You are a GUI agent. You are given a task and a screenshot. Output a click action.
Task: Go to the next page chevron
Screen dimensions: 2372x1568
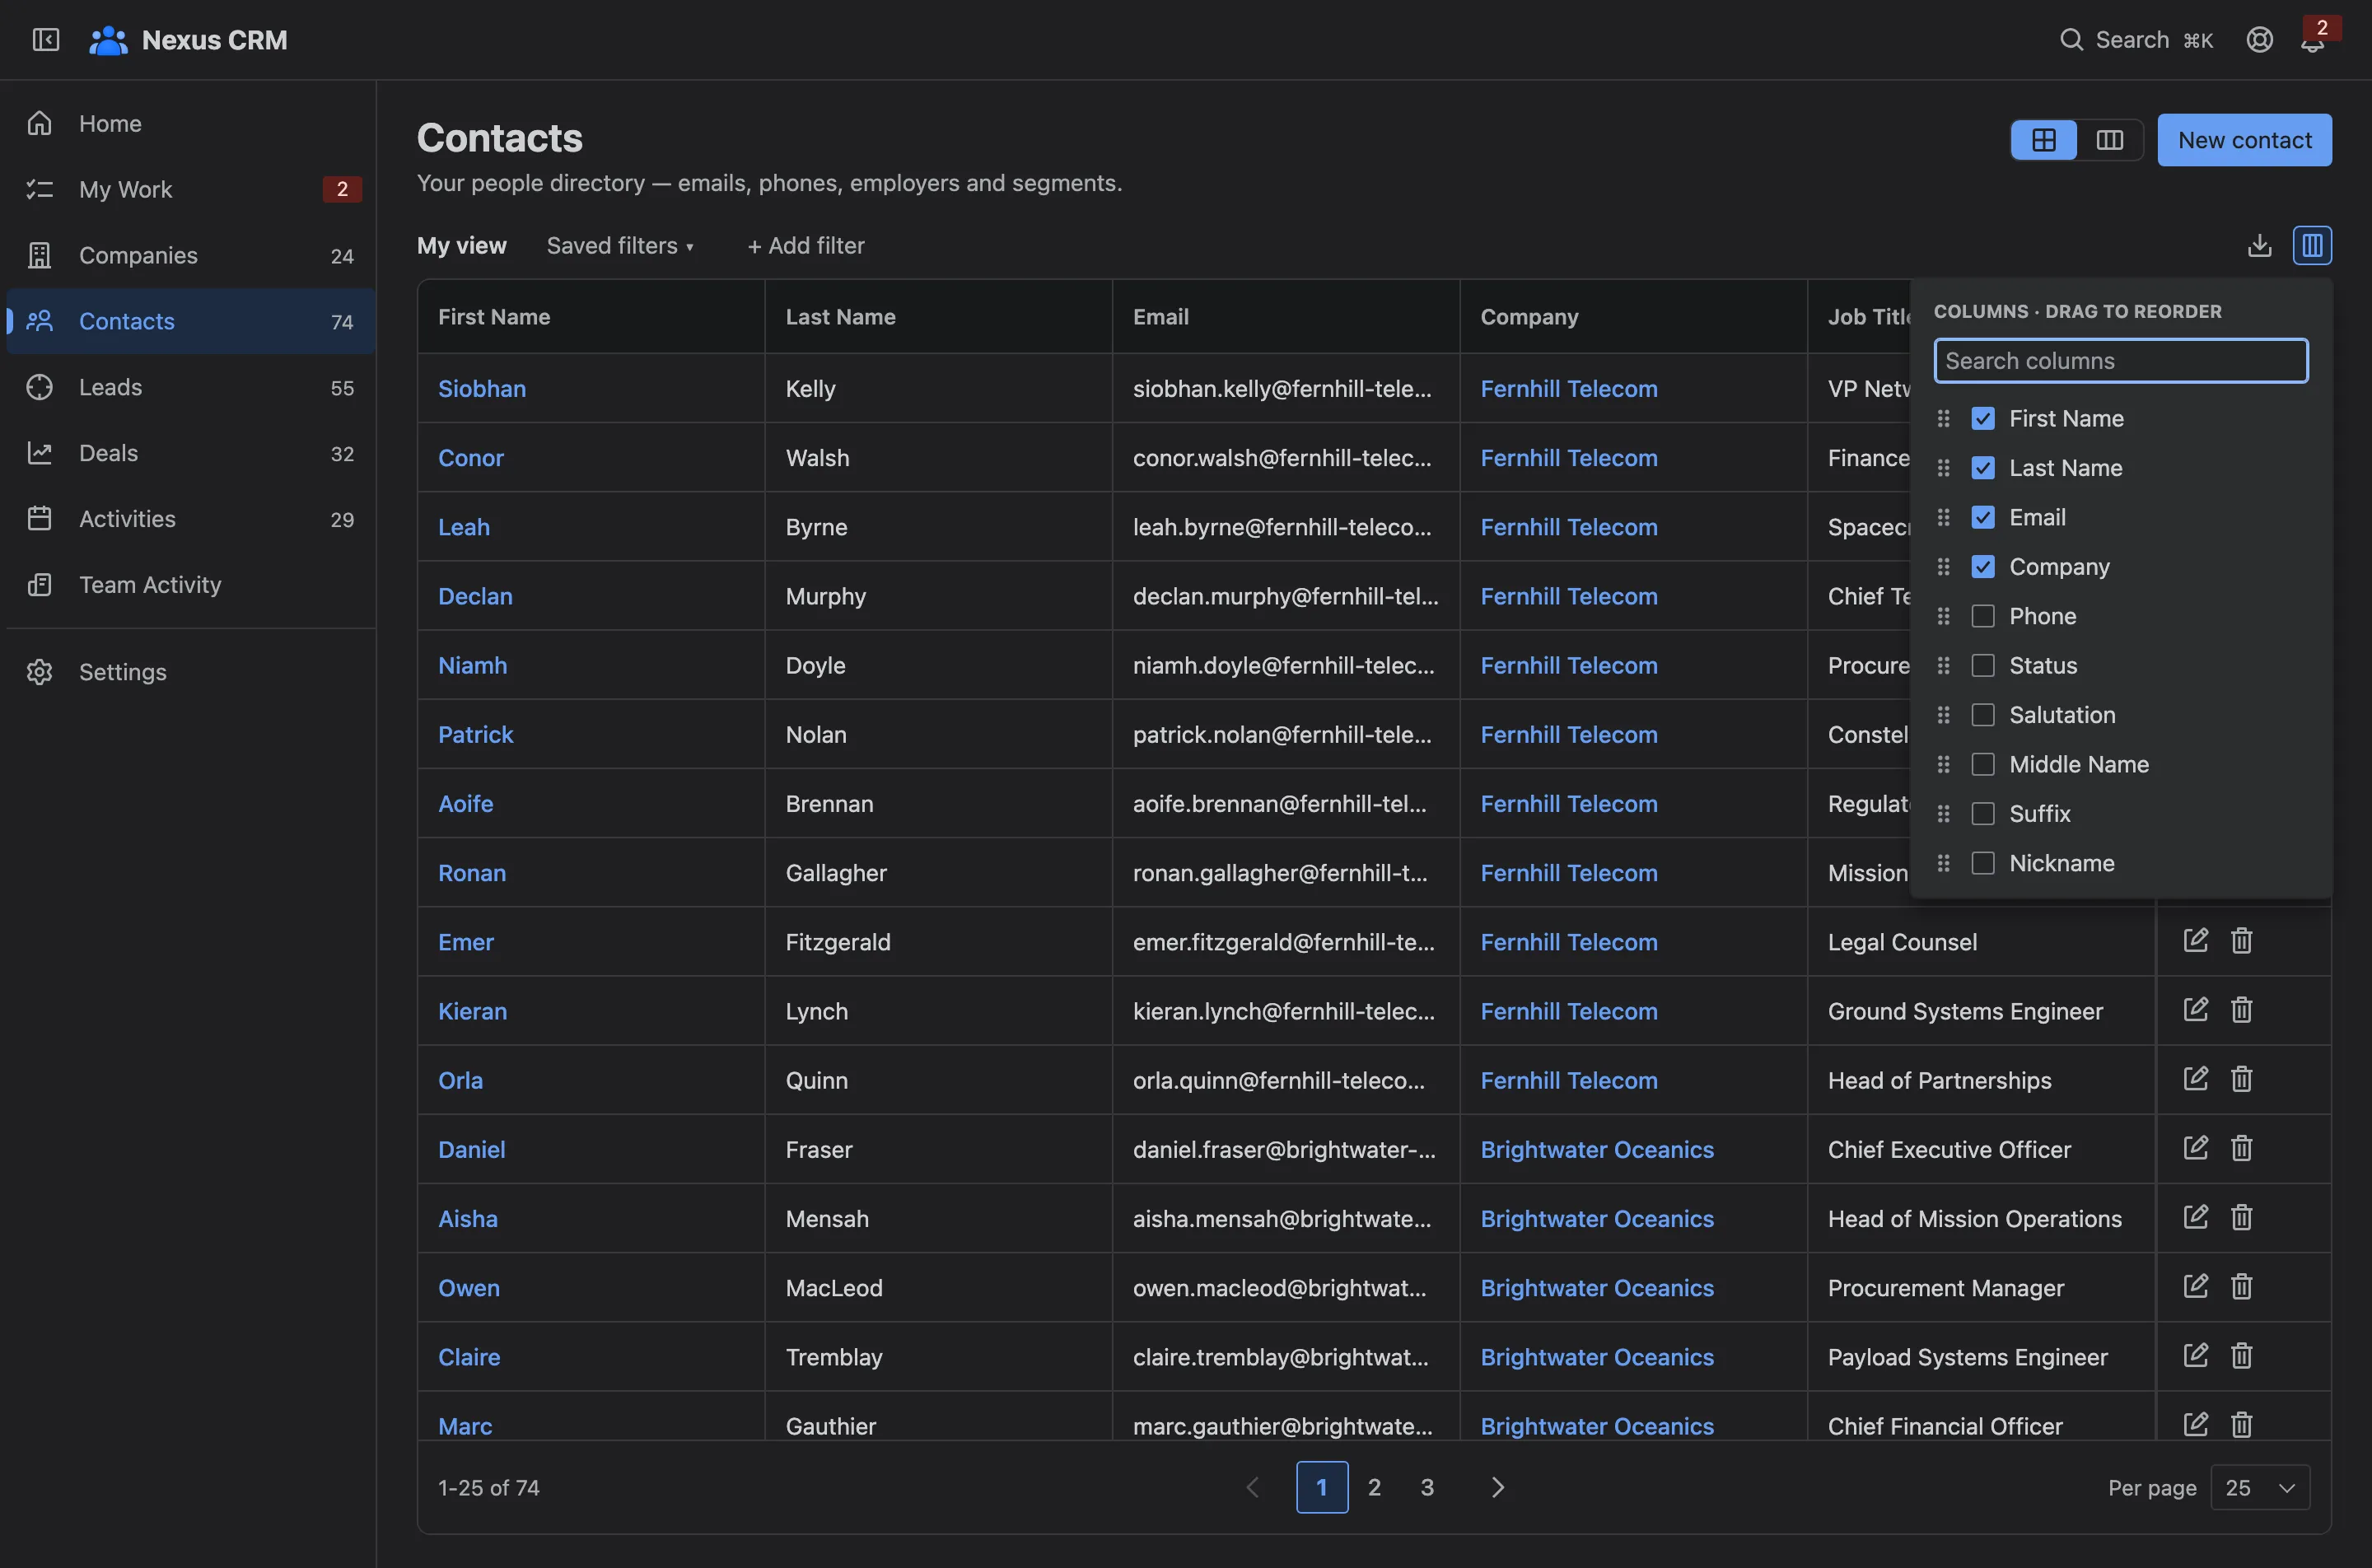(1497, 1487)
